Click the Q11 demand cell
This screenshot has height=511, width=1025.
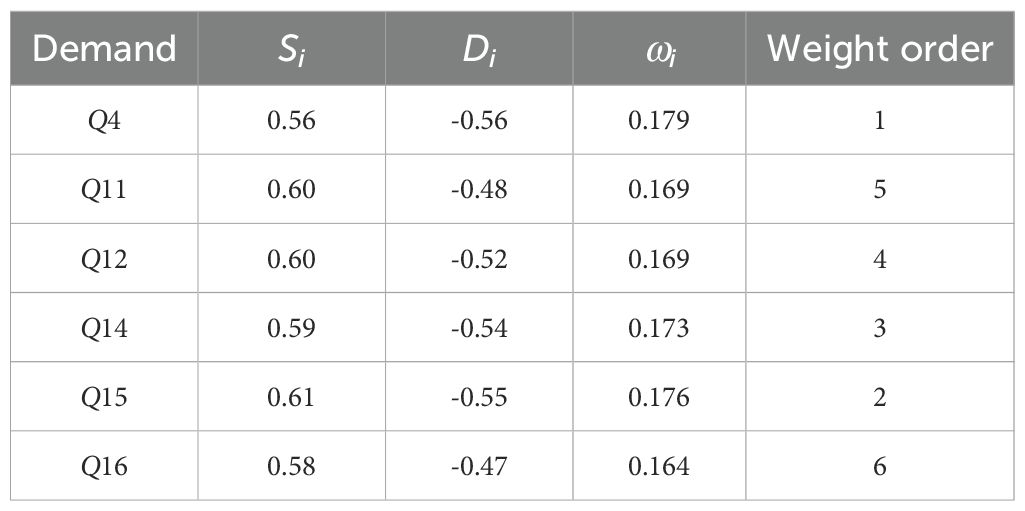pos(104,190)
